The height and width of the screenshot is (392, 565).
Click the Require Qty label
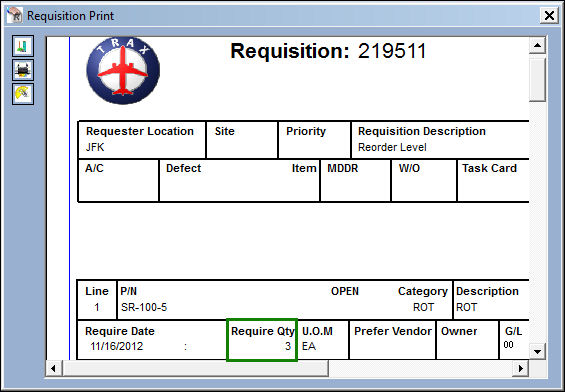pos(263,331)
